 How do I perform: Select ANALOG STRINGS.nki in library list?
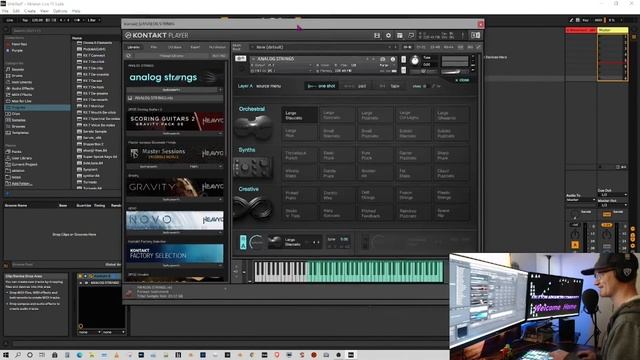pyautogui.click(x=175, y=98)
